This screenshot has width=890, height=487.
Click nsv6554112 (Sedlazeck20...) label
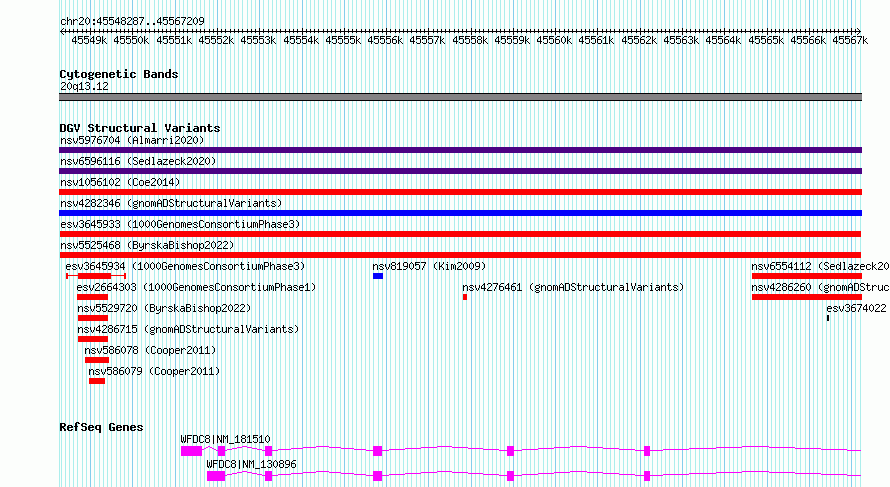(820, 266)
